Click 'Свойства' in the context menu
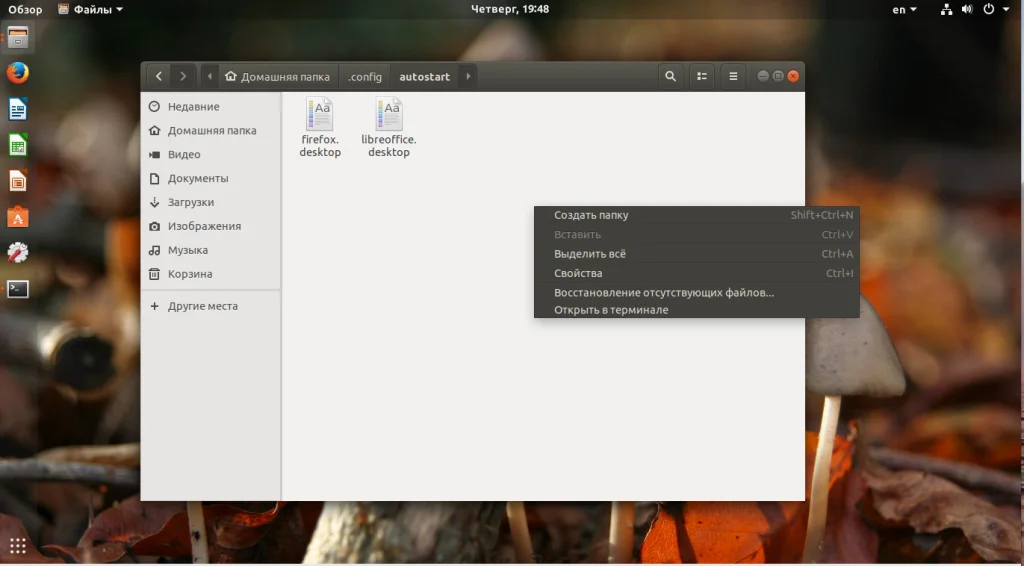Screen dimensions: 1024x566 pyautogui.click(x=578, y=273)
